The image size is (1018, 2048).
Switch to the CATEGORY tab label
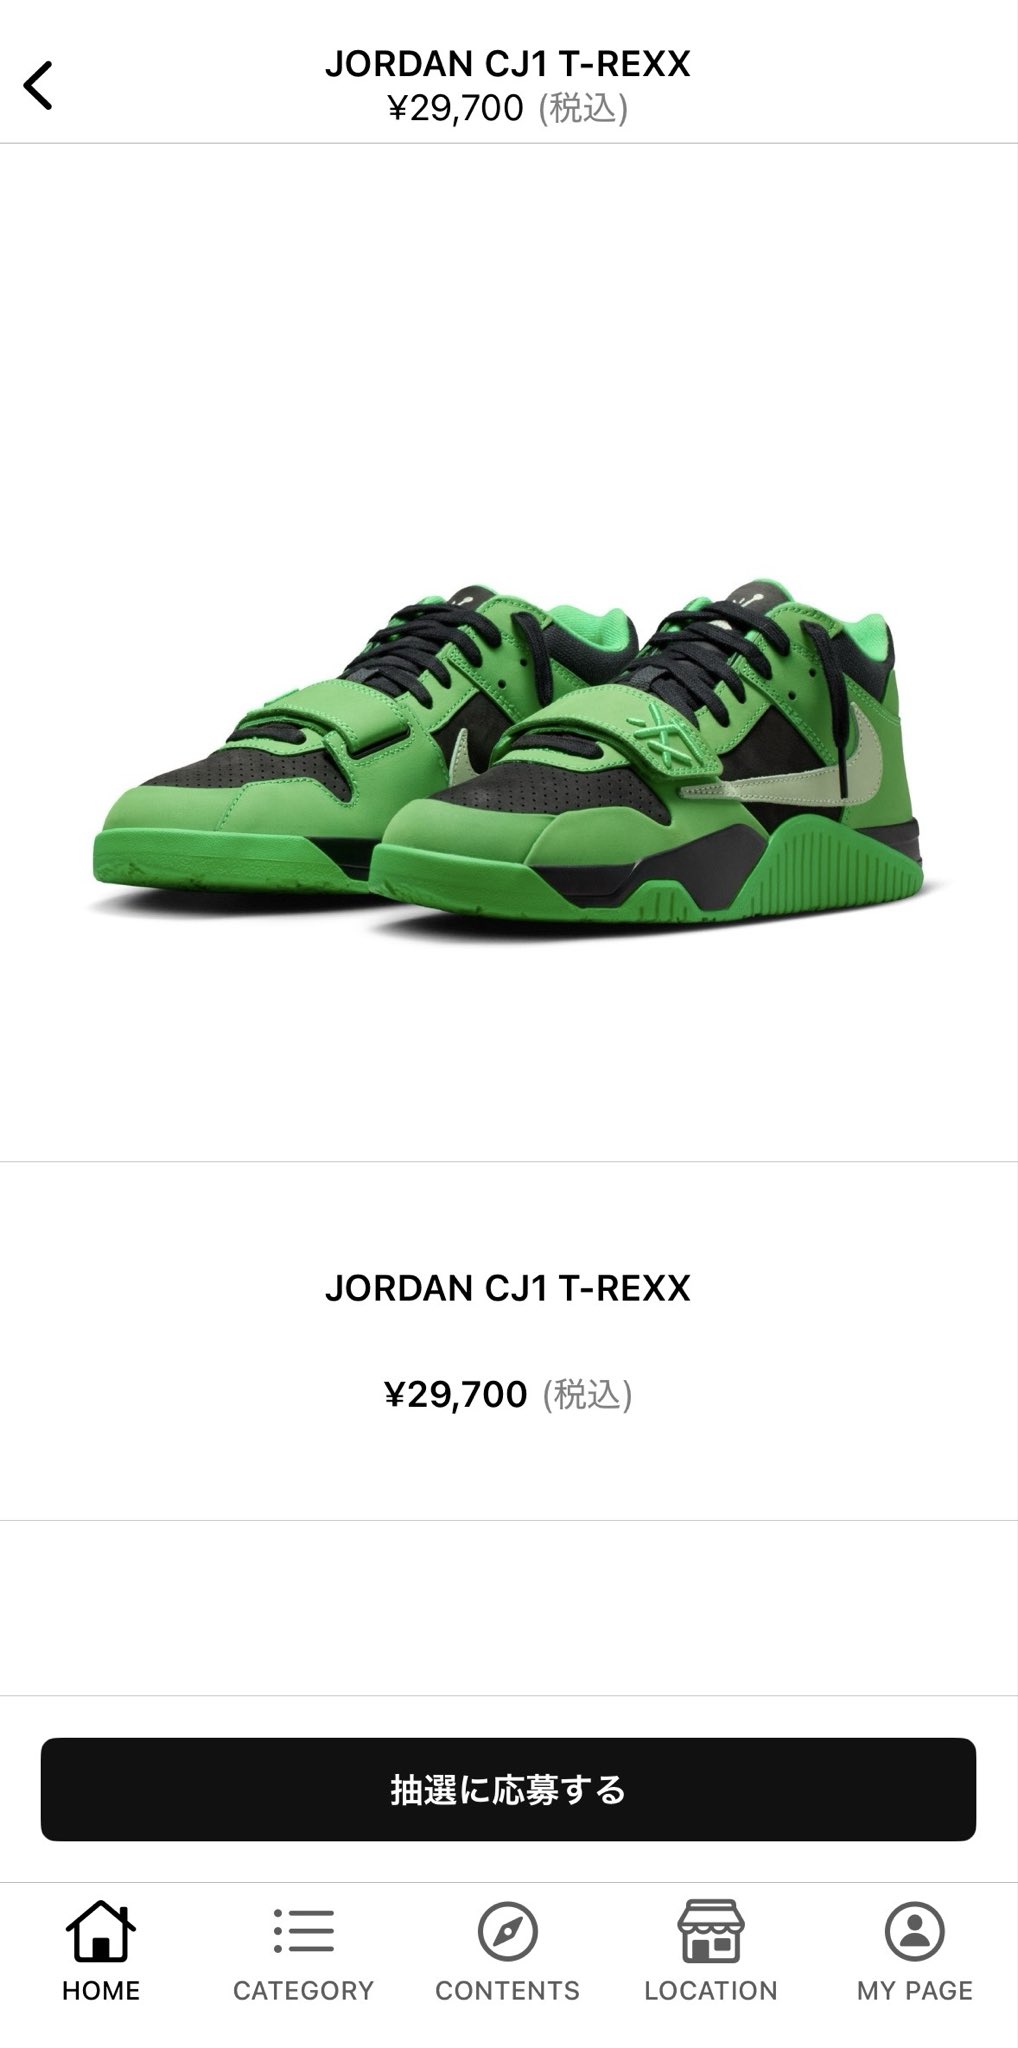304,1991
